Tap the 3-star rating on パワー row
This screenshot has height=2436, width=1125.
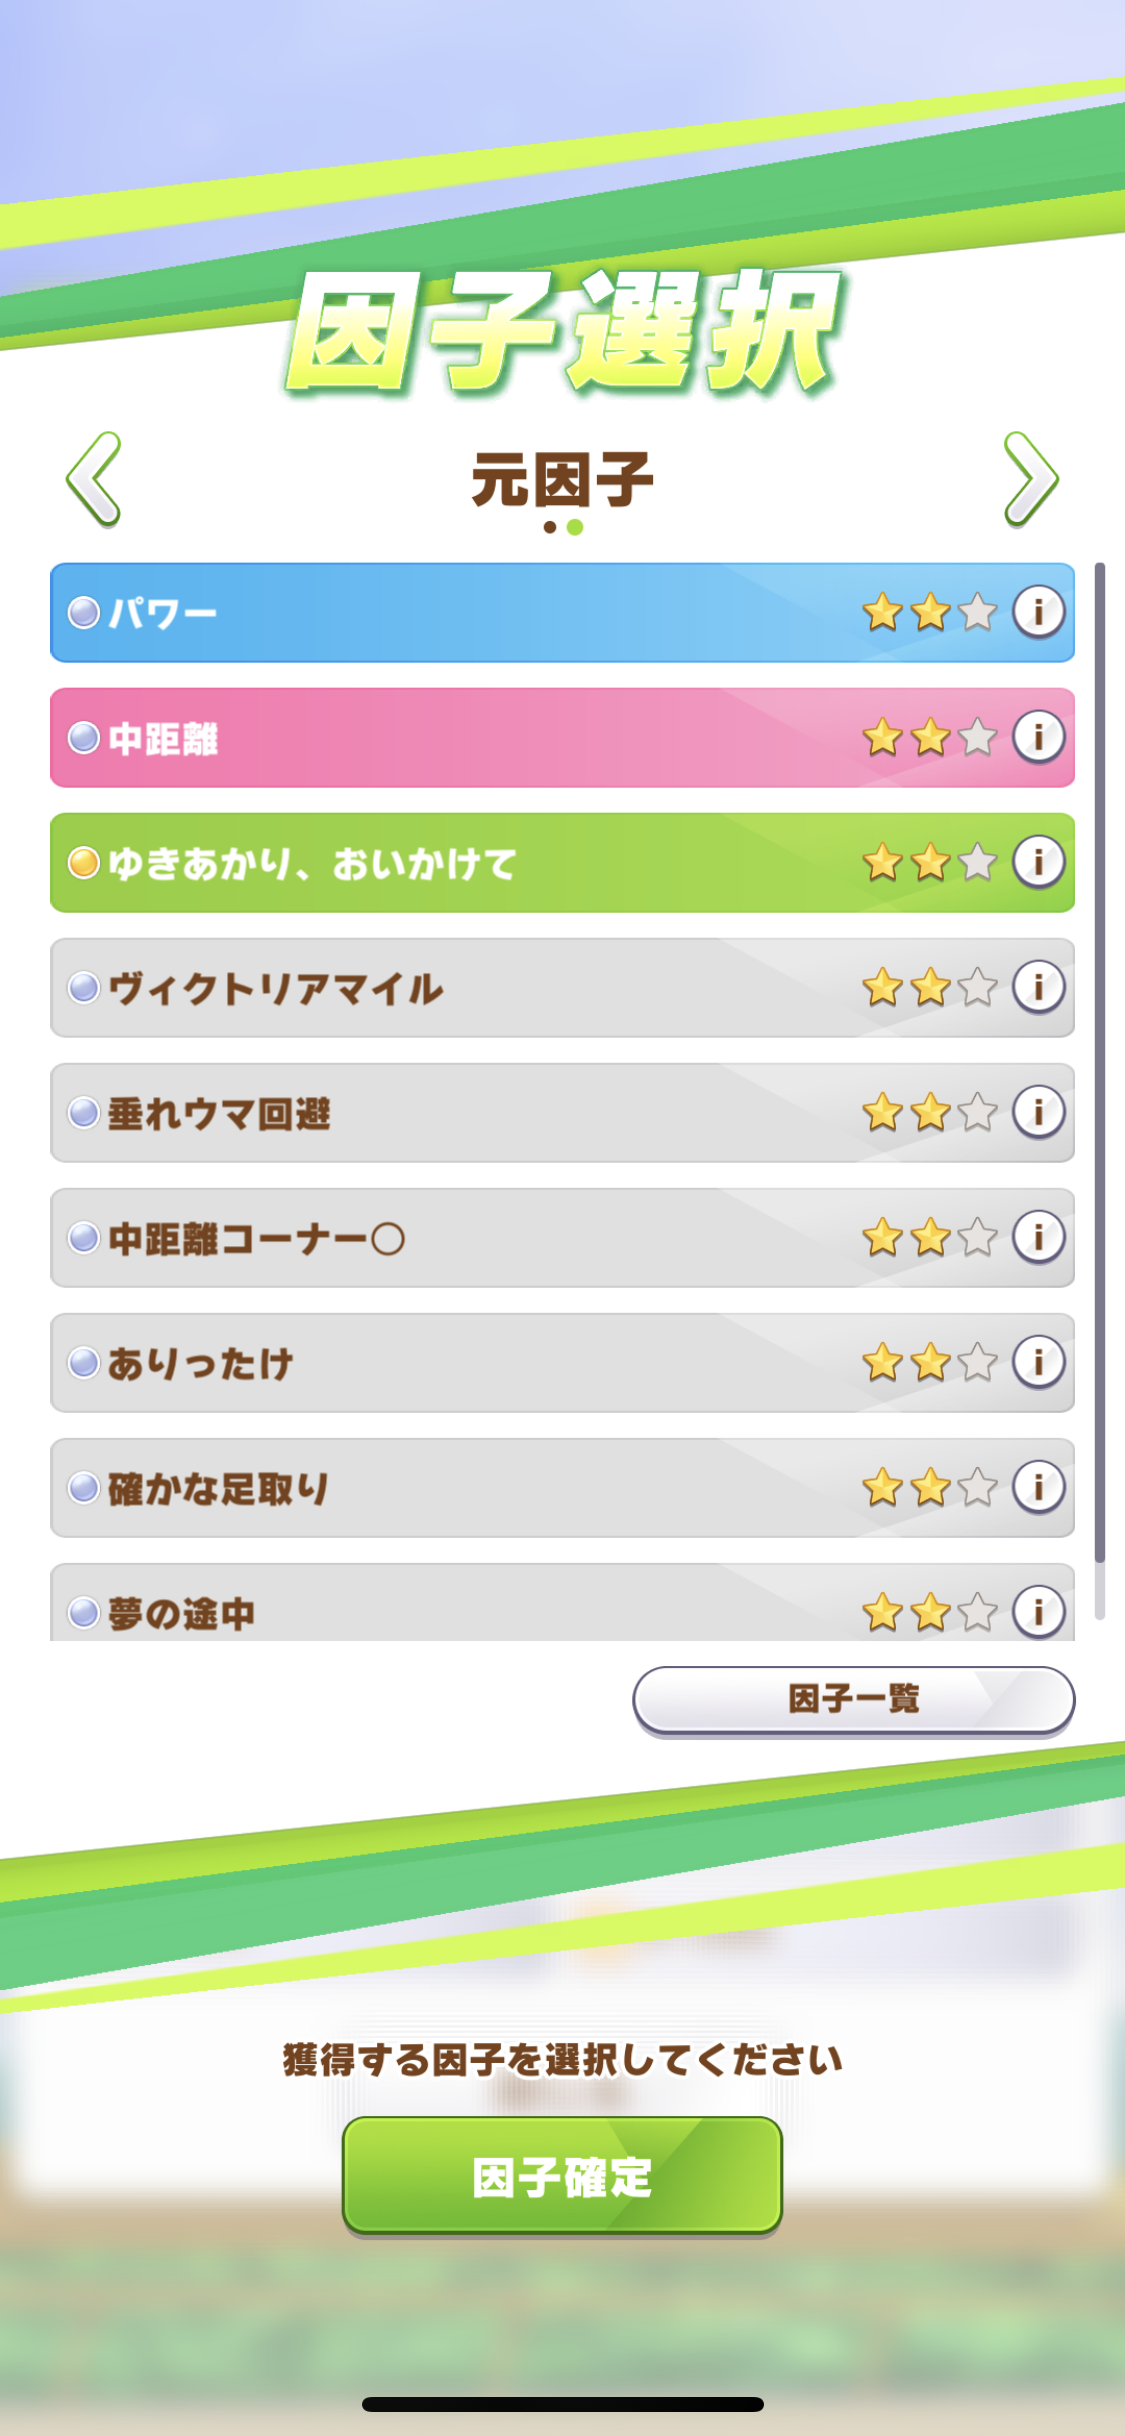click(x=929, y=612)
